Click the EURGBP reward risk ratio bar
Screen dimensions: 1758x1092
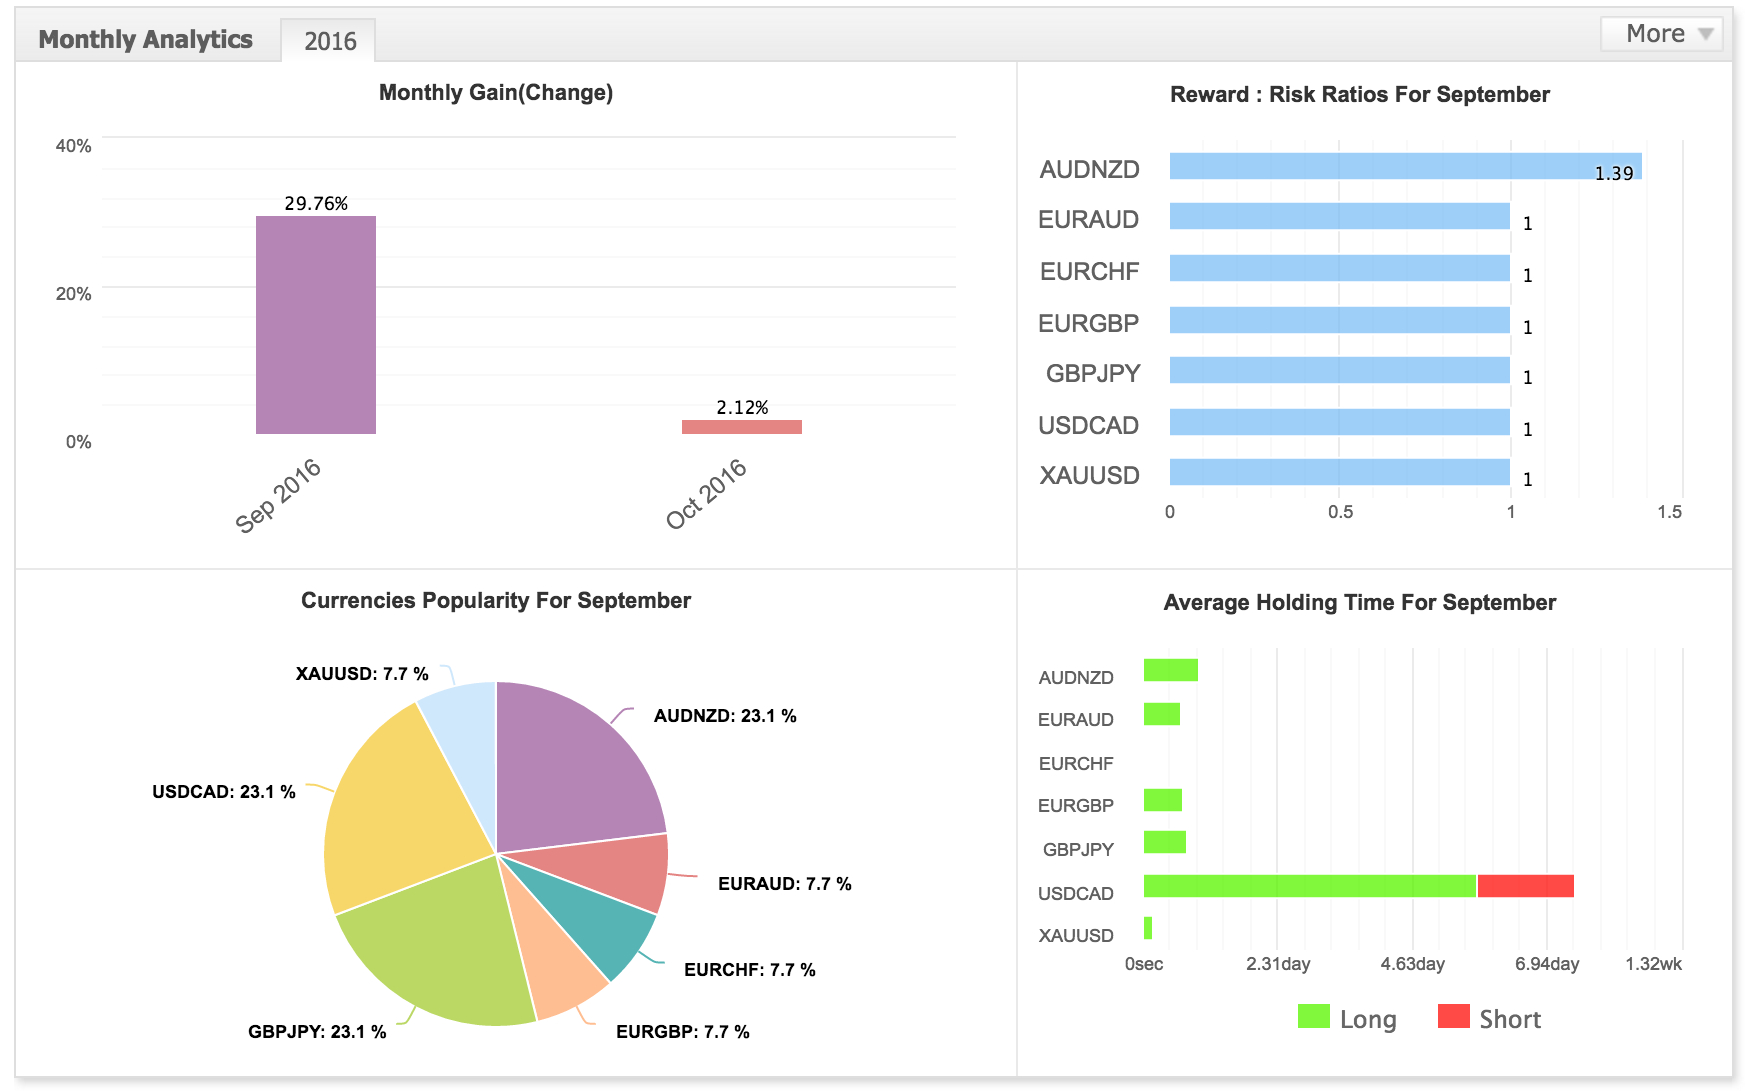[1340, 320]
